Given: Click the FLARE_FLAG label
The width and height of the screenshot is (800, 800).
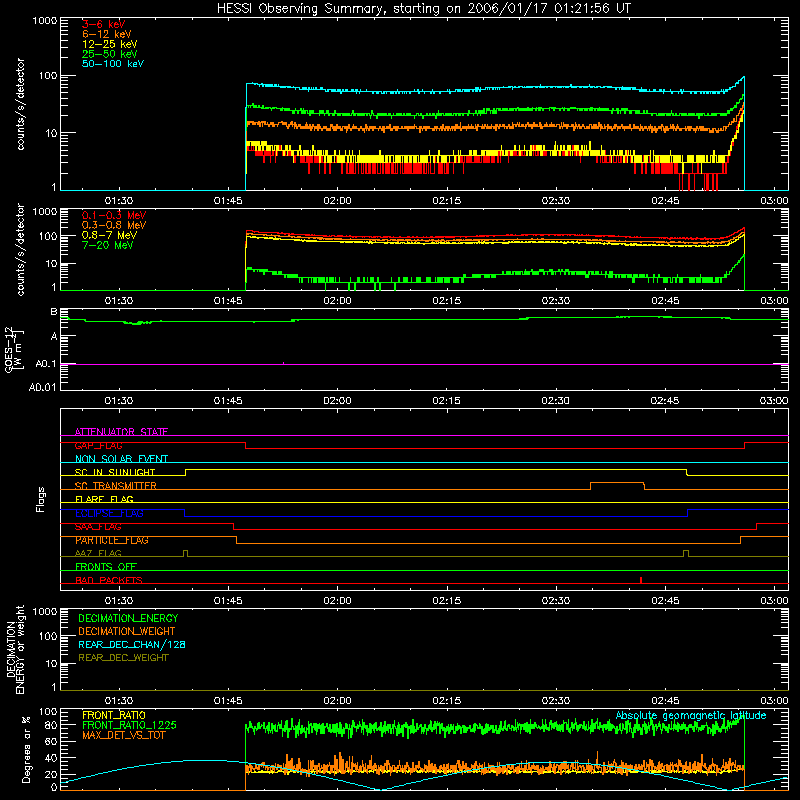Looking at the screenshot, I should (x=104, y=499).
